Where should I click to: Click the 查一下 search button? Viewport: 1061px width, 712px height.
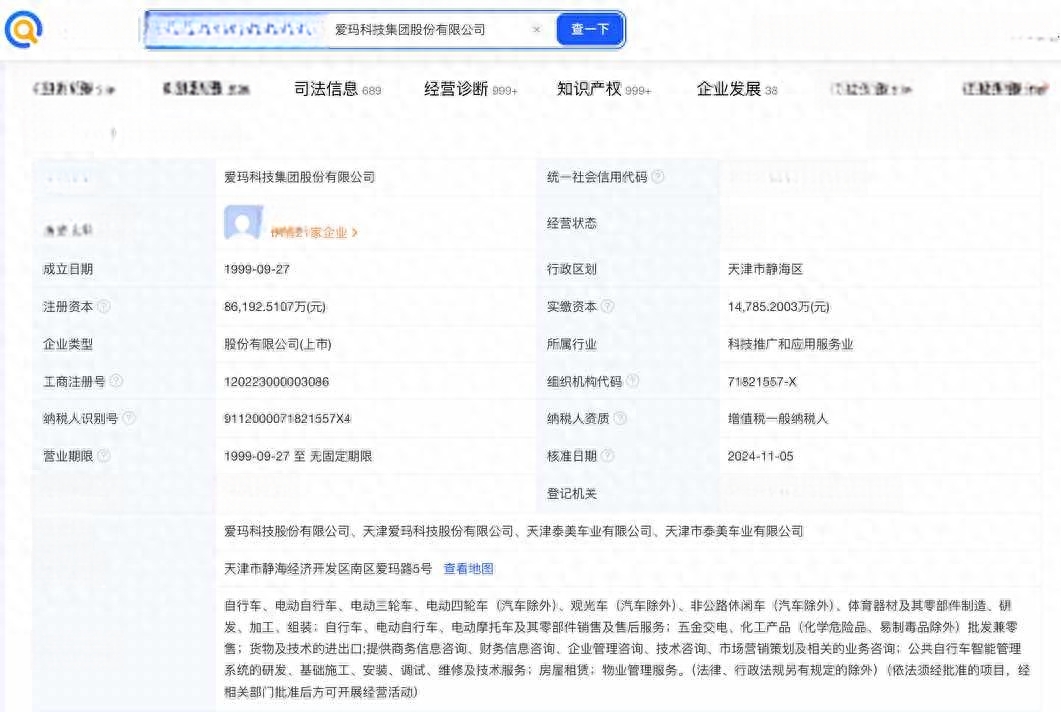590,29
